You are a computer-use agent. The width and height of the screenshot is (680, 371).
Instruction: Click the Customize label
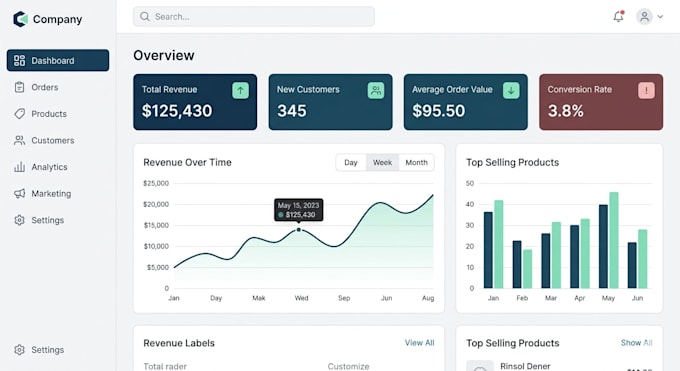pyautogui.click(x=348, y=366)
